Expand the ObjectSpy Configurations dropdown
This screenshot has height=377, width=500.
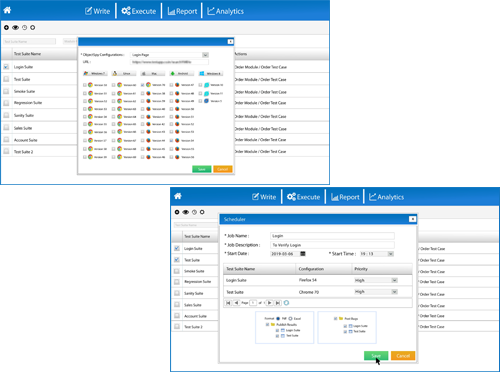(x=205, y=55)
